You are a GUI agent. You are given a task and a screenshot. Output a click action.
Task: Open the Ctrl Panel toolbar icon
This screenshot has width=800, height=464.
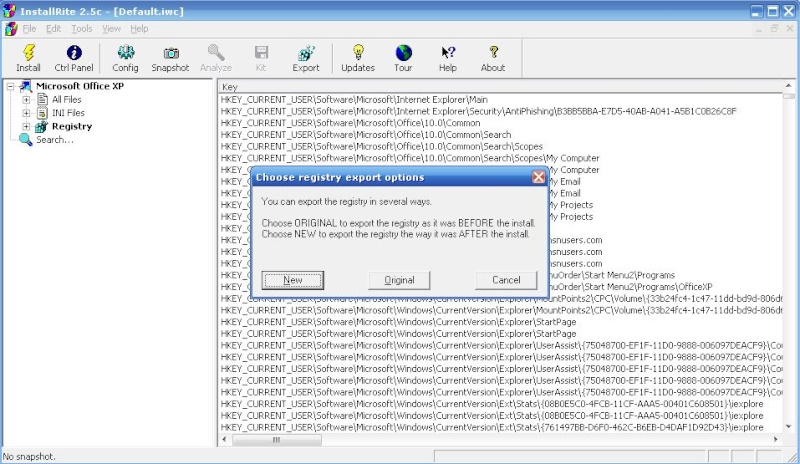click(x=74, y=53)
